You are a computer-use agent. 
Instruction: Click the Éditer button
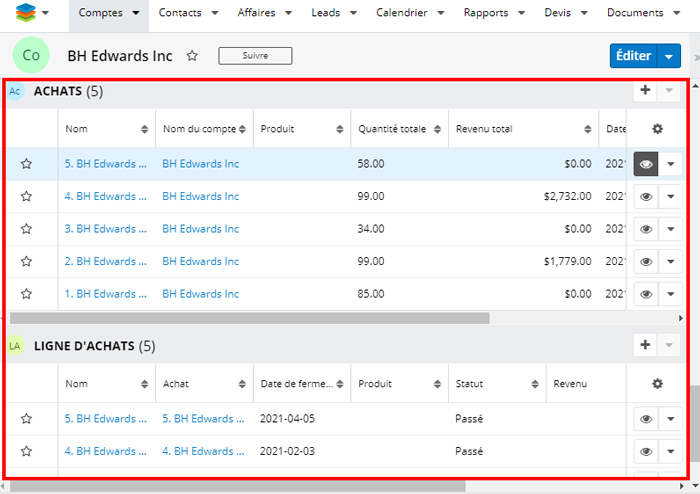click(x=633, y=56)
